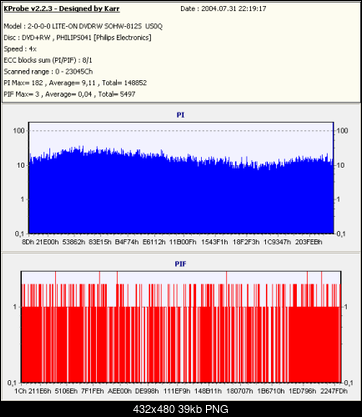Select the Date 2004.07.31 22:19:17 text
This screenshot has width=362, height=417.
[x=223, y=9]
